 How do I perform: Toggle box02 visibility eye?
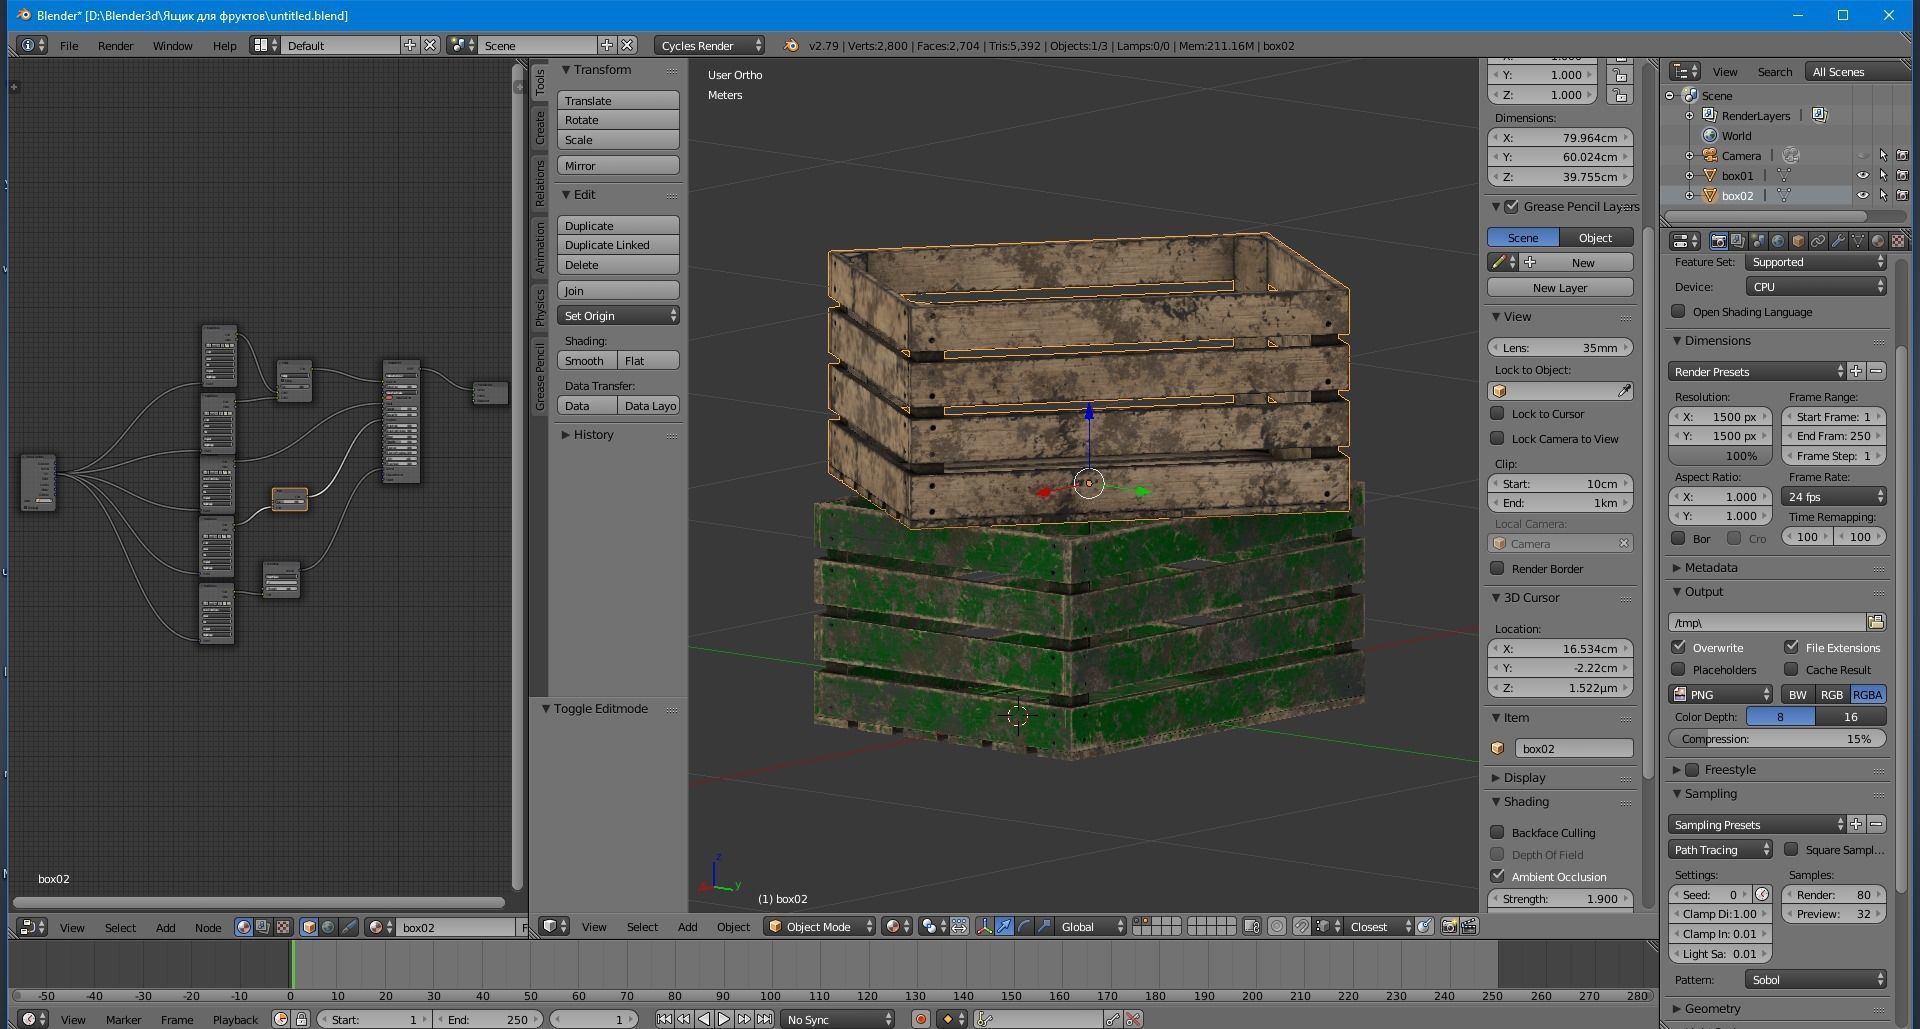1863,196
